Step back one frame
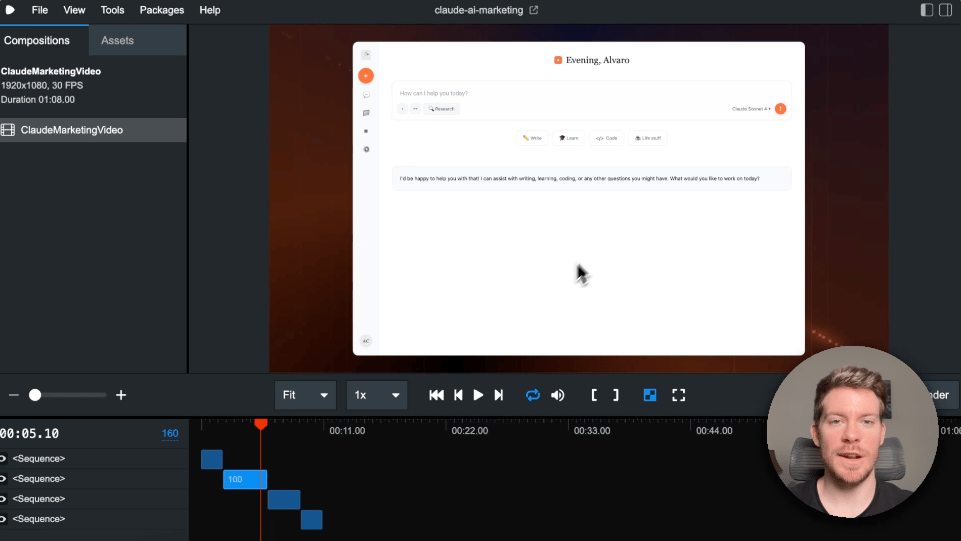The image size is (961, 541). (458, 395)
